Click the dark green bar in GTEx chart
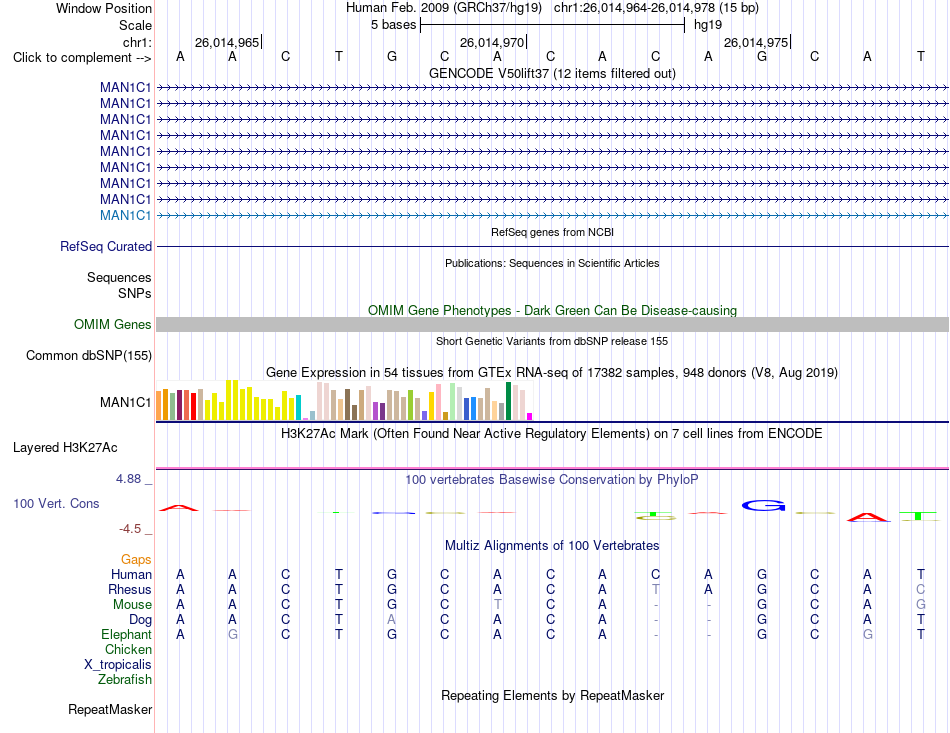 (x=508, y=401)
